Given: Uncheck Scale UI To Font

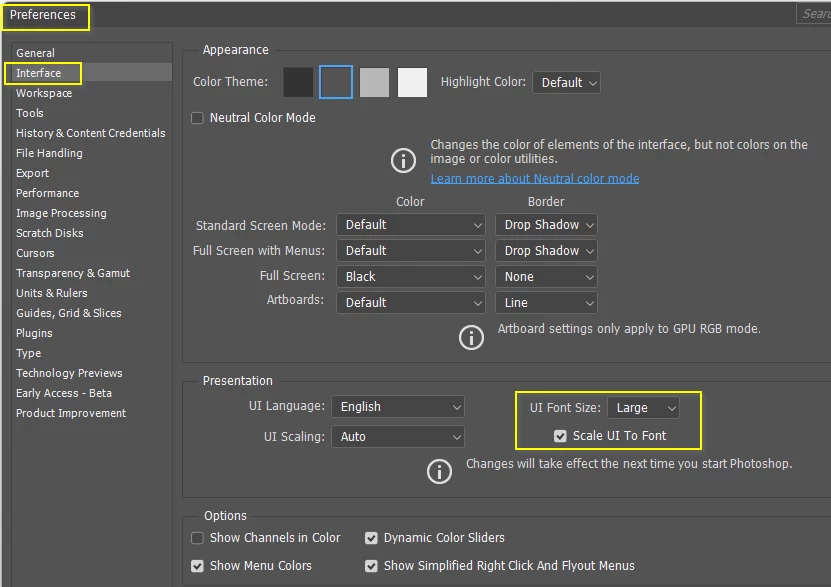Looking at the screenshot, I should (x=560, y=436).
